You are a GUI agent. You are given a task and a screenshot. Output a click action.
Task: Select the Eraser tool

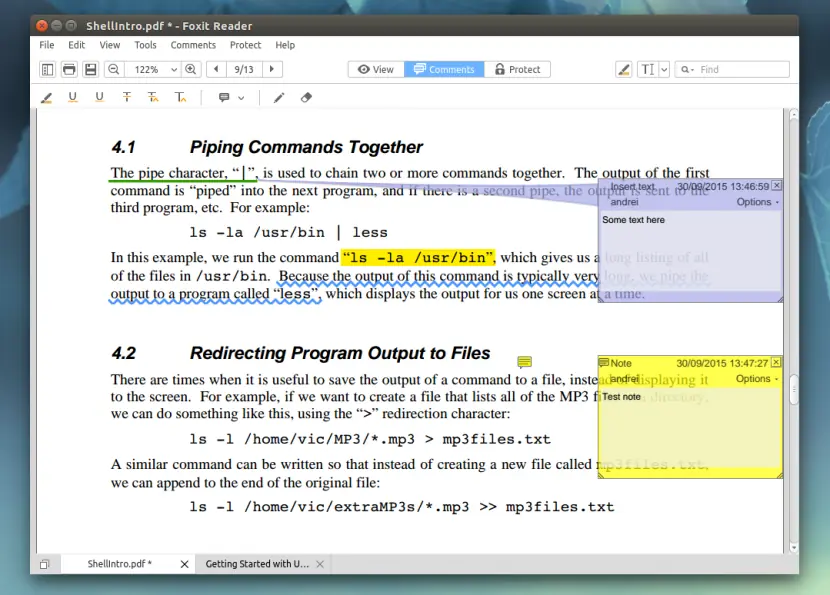pyautogui.click(x=306, y=97)
